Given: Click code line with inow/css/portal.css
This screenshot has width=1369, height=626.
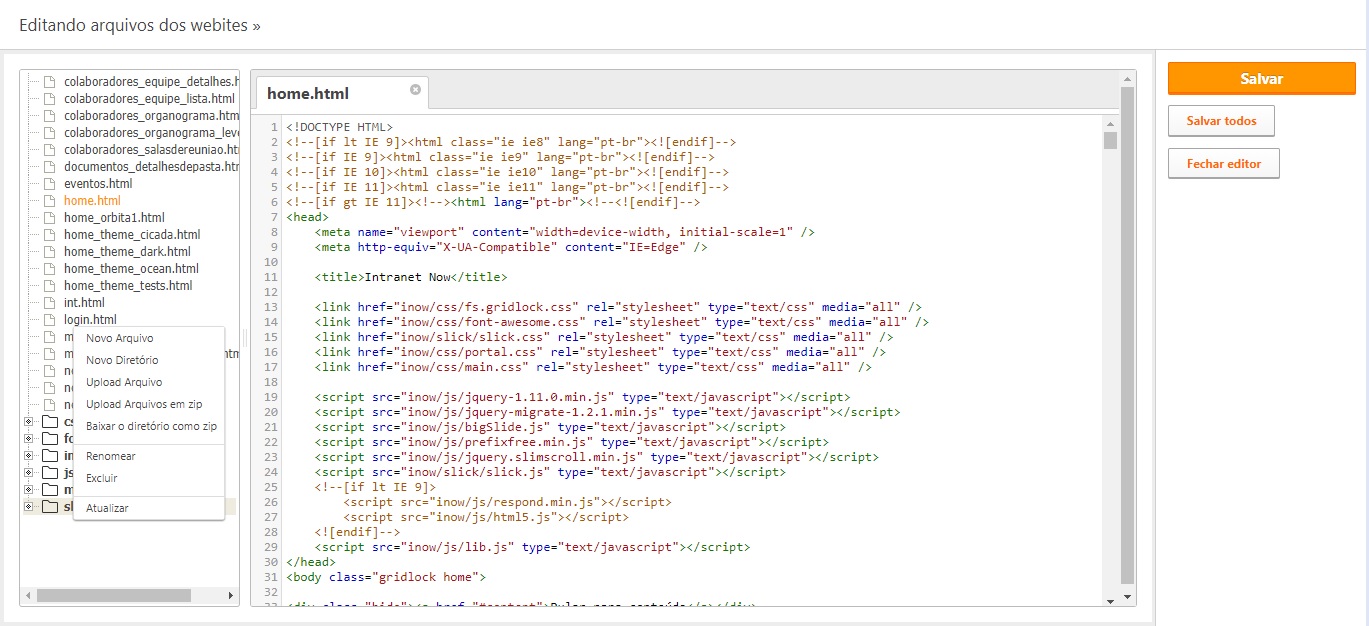Looking at the screenshot, I should coord(600,352).
